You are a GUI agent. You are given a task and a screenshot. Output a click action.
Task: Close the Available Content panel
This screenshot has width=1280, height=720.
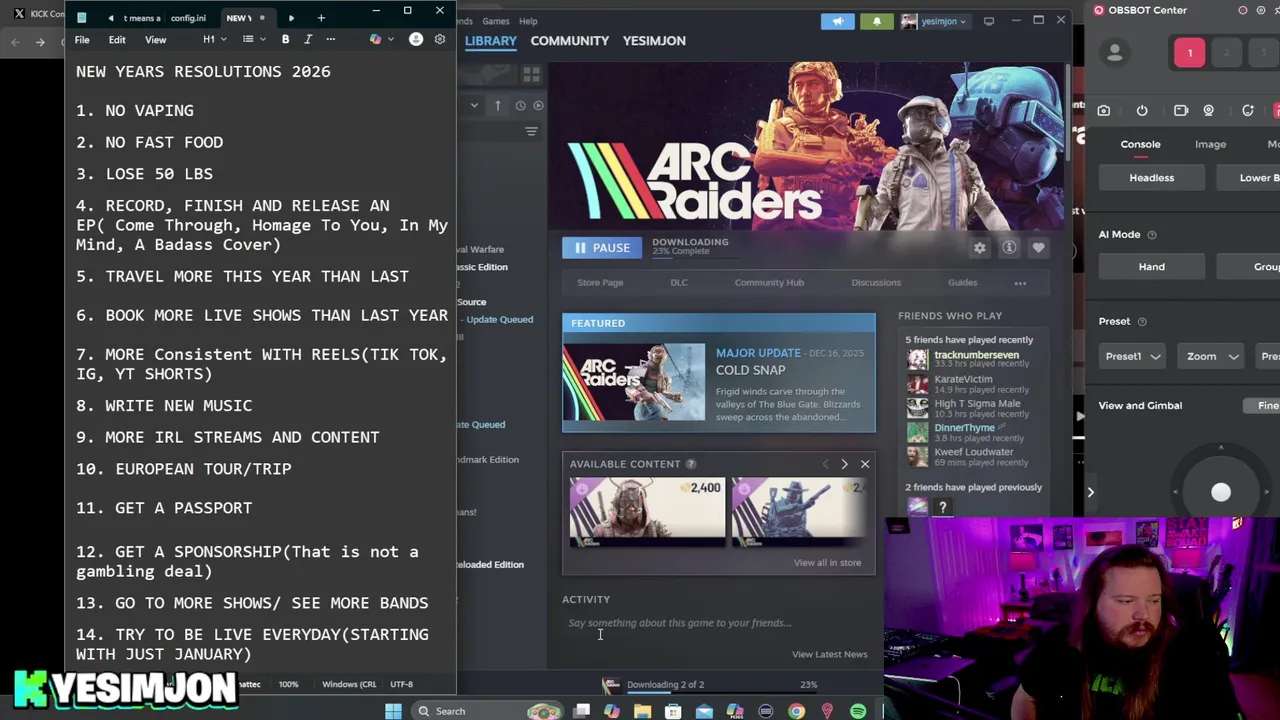(x=865, y=464)
